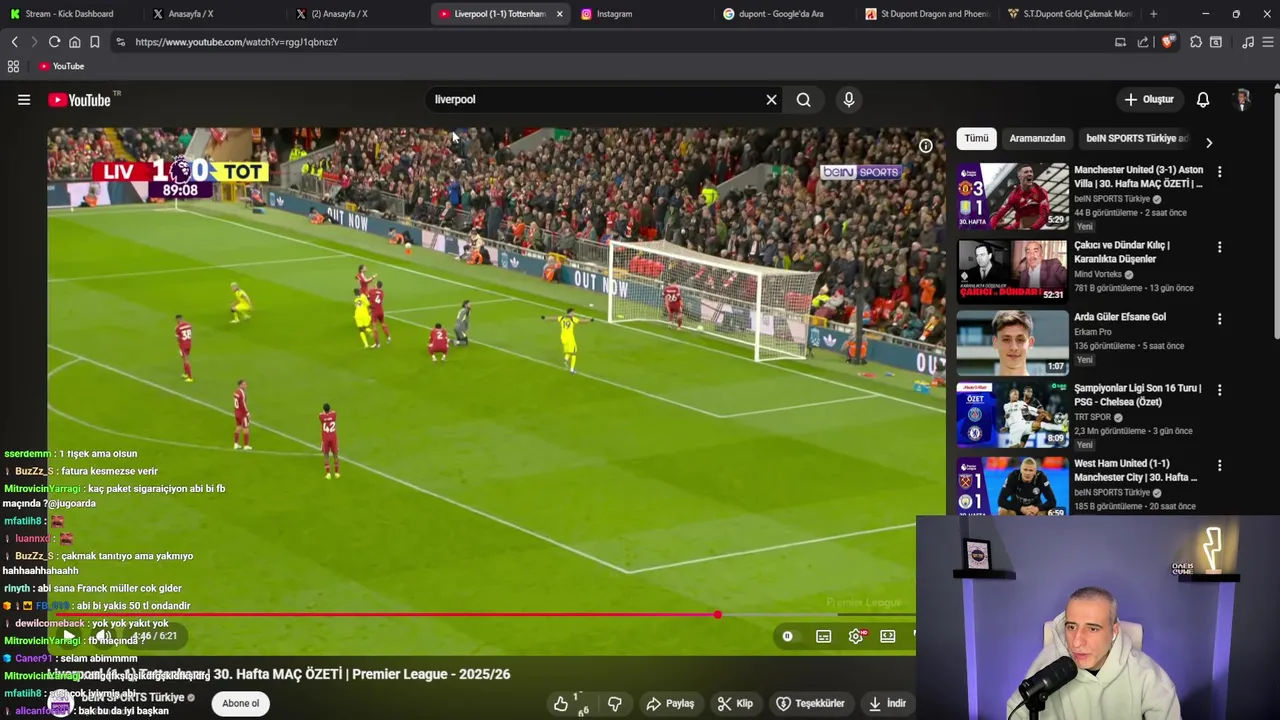
Task: Start voice search with microphone
Action: pos(849,100)
